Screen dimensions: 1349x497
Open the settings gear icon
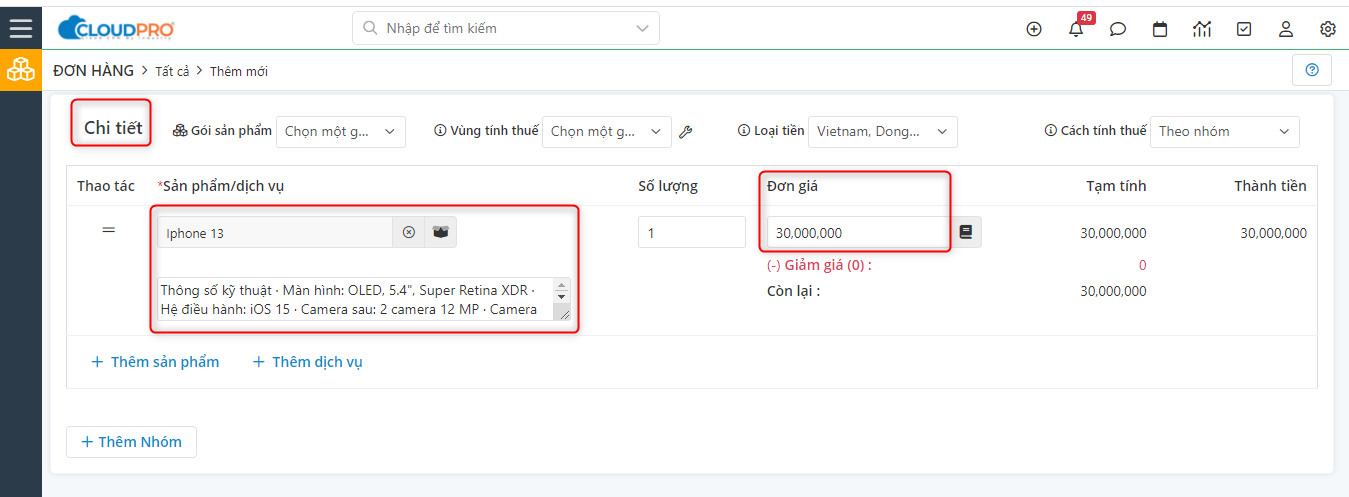(1328, 29)
